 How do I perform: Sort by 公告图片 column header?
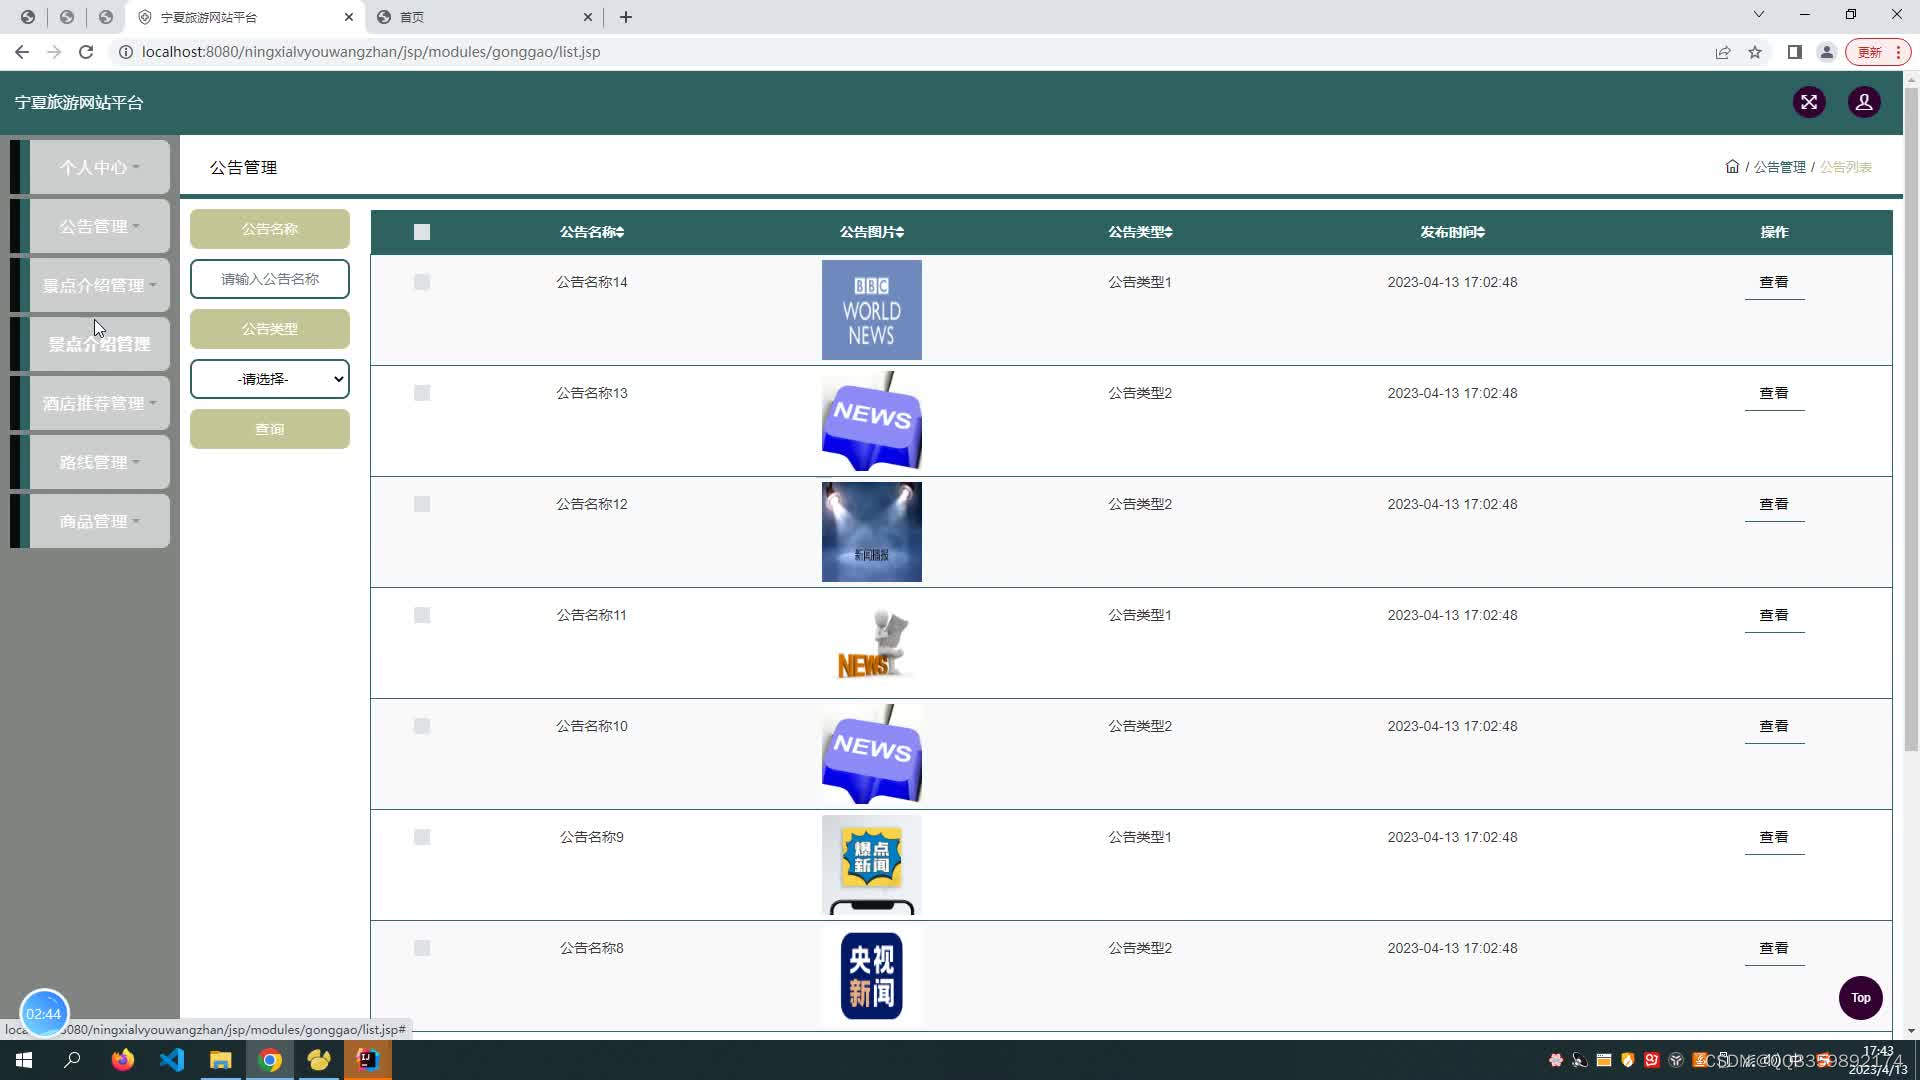click(x=872, y=232)
